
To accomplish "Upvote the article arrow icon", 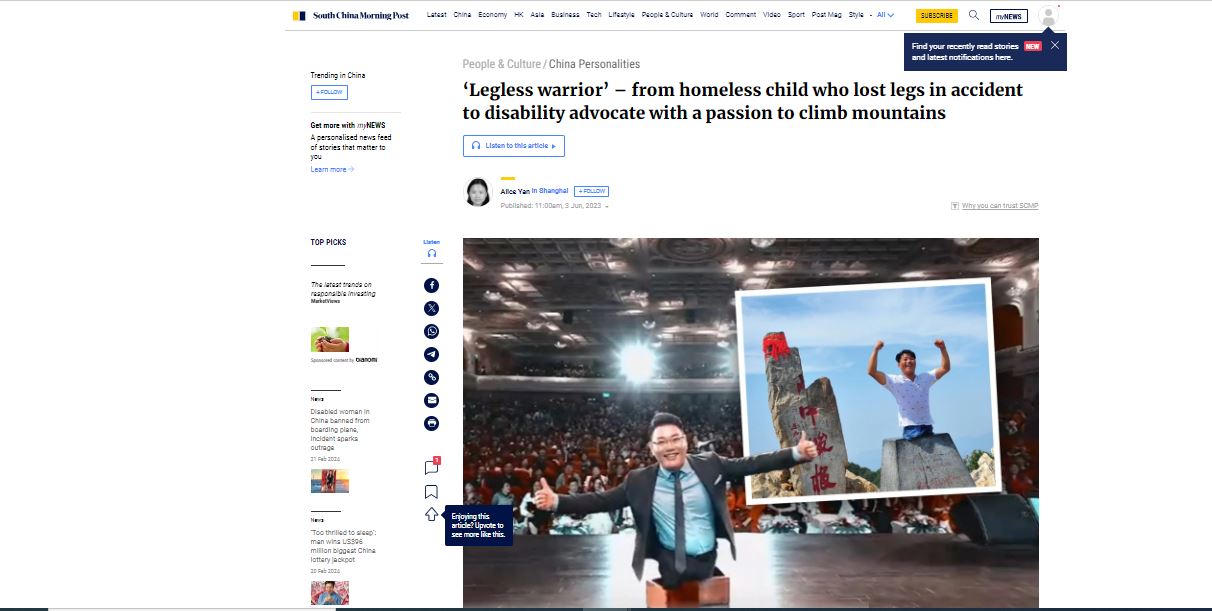I will [431, 514].
